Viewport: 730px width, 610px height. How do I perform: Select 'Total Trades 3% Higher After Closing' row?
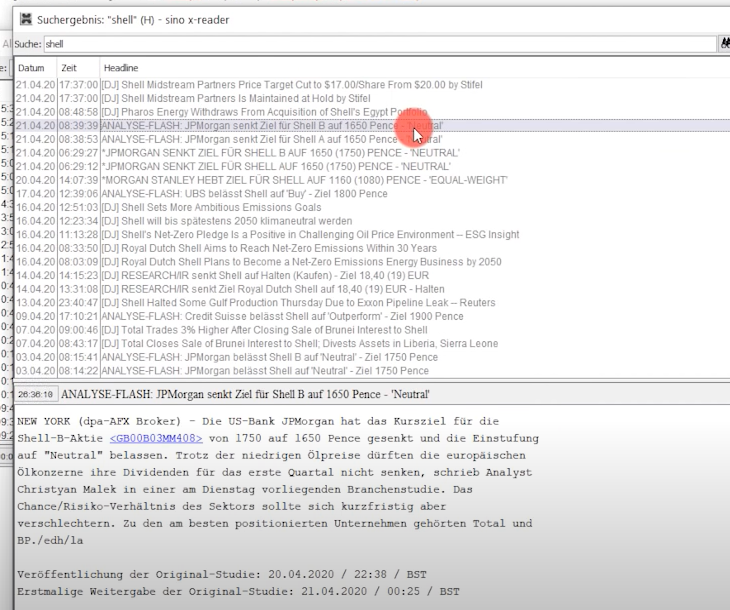point(372,330)
